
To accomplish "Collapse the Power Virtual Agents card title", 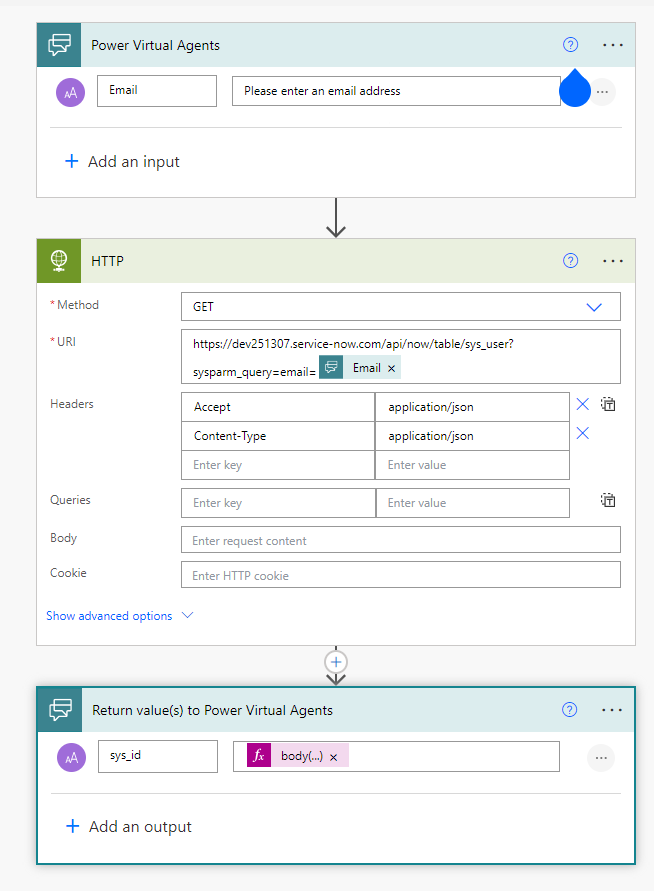I will (155, 45).
